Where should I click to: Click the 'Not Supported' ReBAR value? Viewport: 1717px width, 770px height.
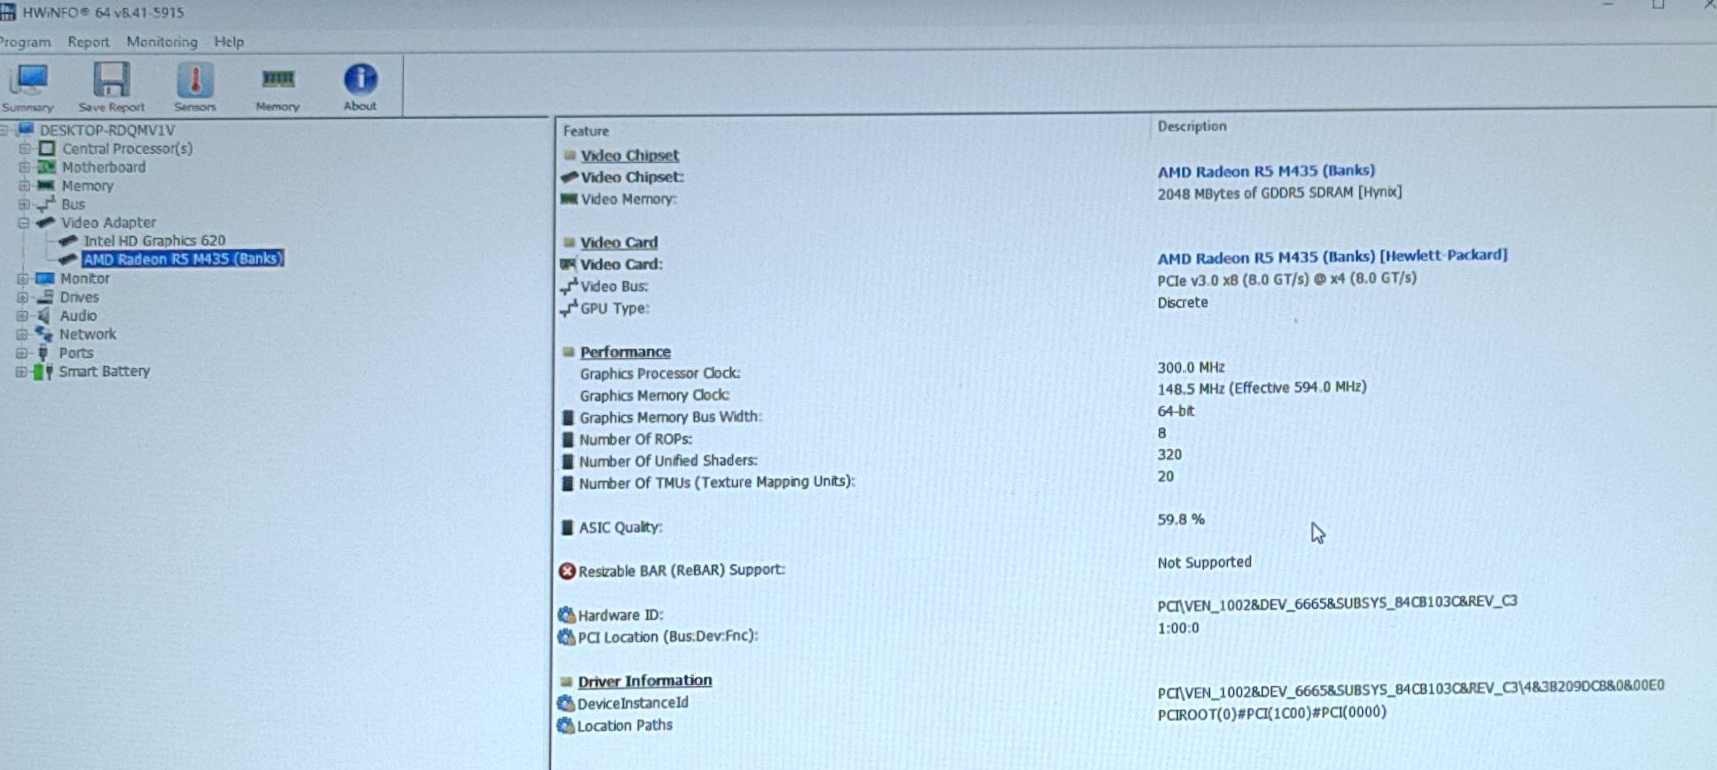tap(1204, 562)
